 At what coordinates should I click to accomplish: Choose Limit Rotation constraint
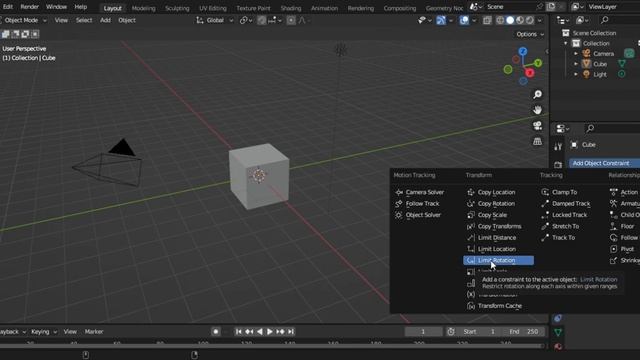[x=498, y=260]
